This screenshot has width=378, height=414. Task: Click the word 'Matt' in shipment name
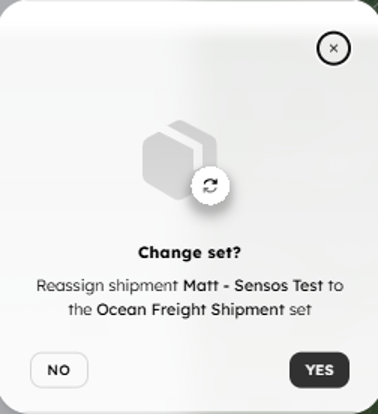201,286
